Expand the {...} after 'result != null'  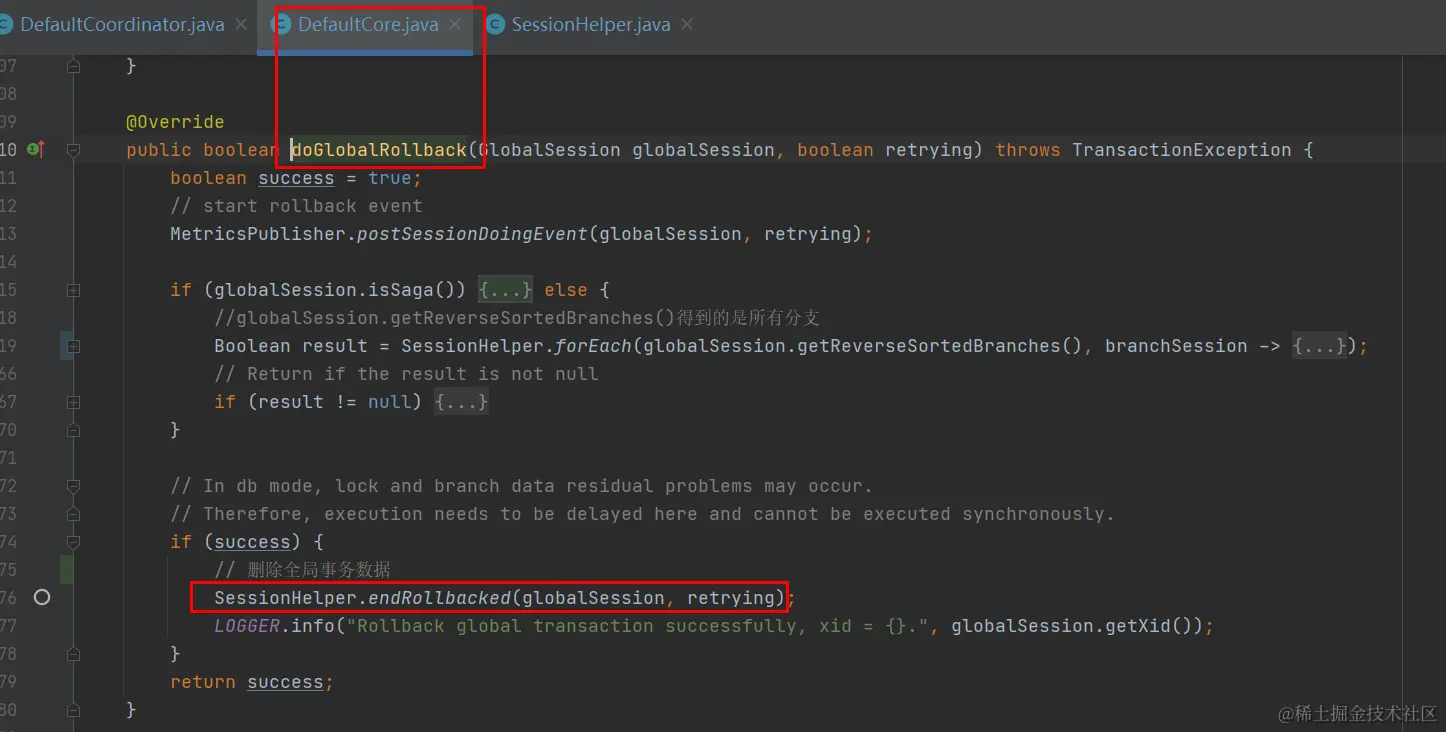click(x=461, y=402)
